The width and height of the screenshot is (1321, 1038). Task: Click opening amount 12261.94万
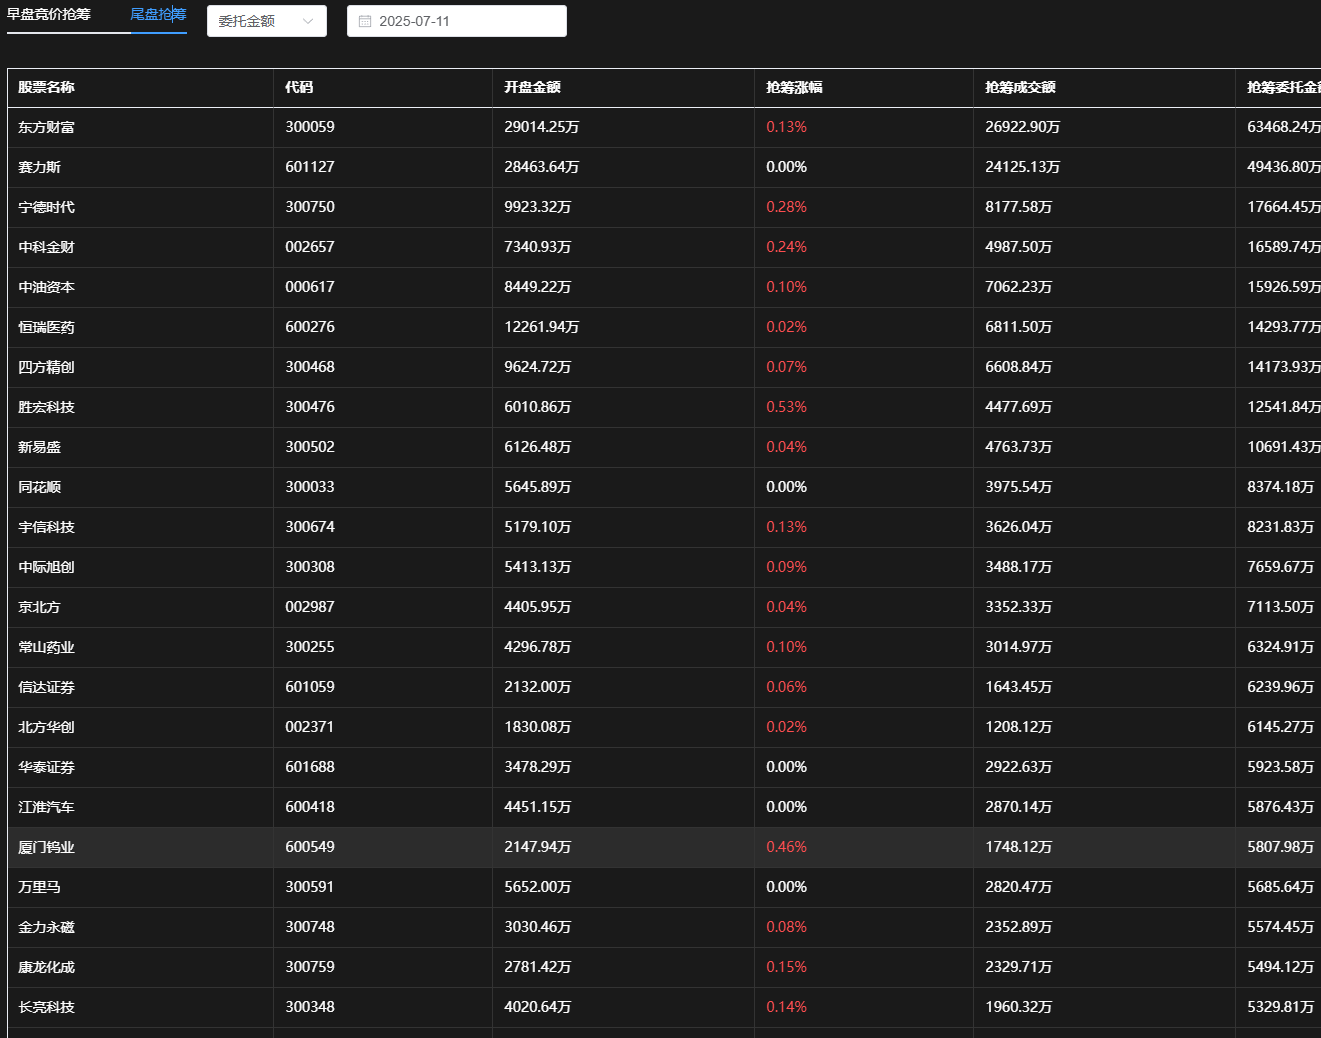(542, 327)
